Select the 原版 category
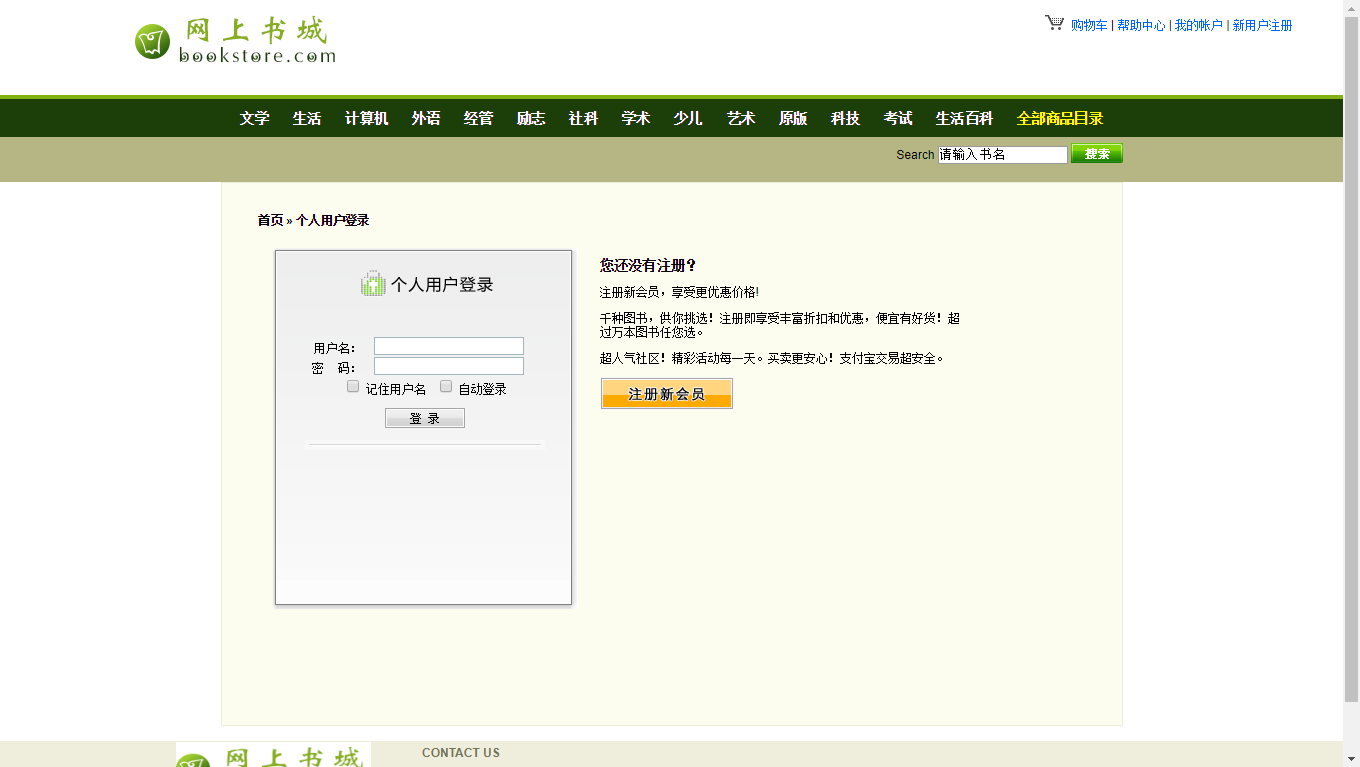The width and height of the screenshot is (1360, 767). [793, 118]
